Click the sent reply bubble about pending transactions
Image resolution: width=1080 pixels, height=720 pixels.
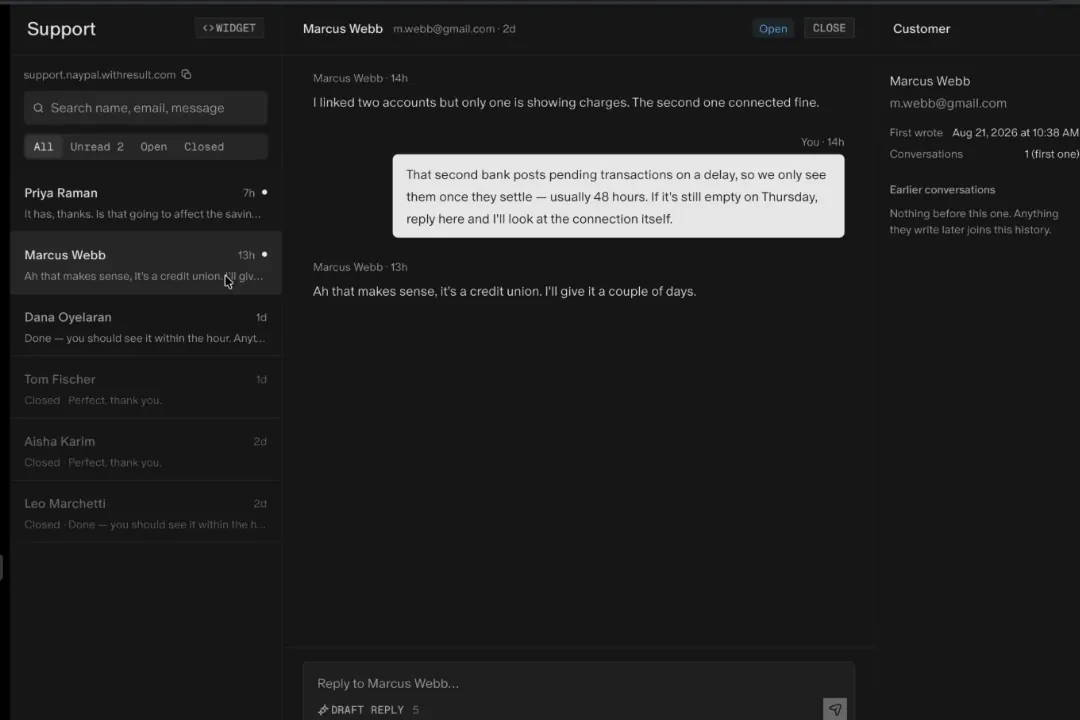pos(619,196)
